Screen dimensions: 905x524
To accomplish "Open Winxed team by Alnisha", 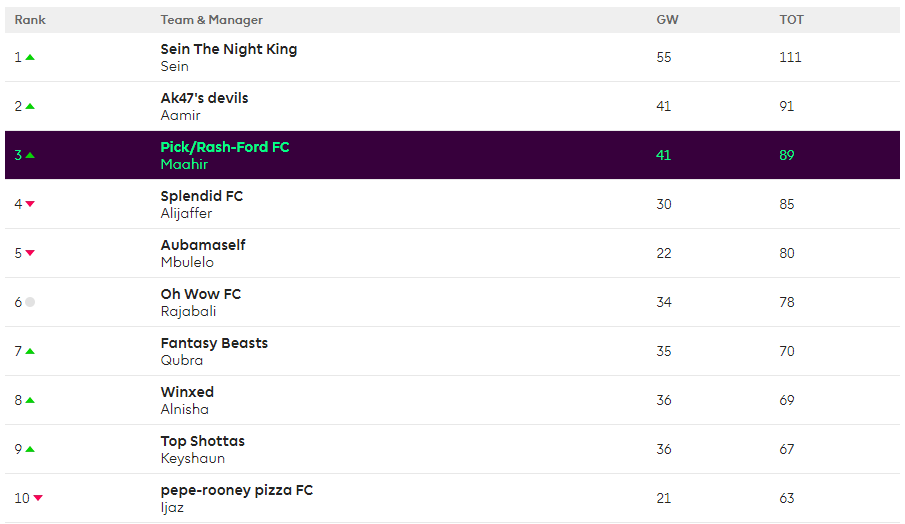I will point(187,392).
